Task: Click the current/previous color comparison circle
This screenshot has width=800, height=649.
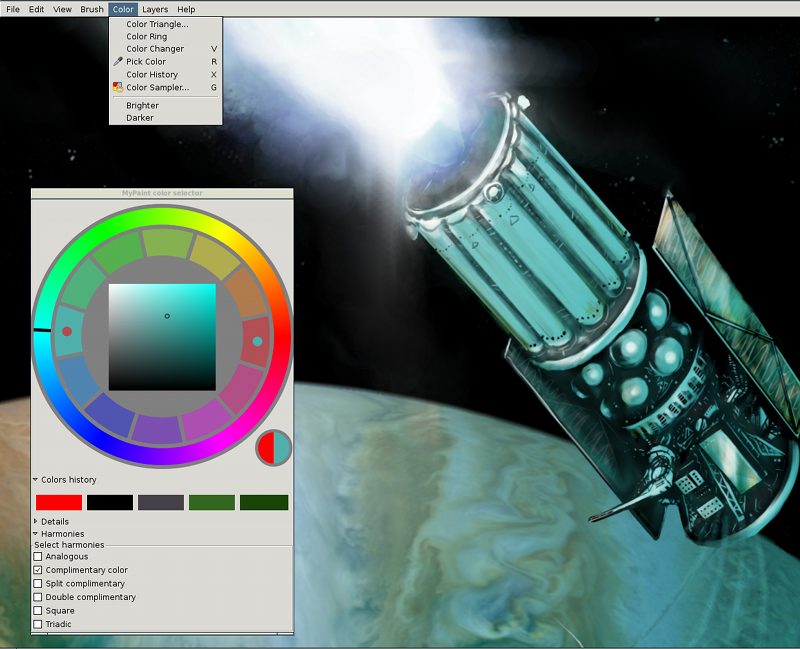Action: 273,447
